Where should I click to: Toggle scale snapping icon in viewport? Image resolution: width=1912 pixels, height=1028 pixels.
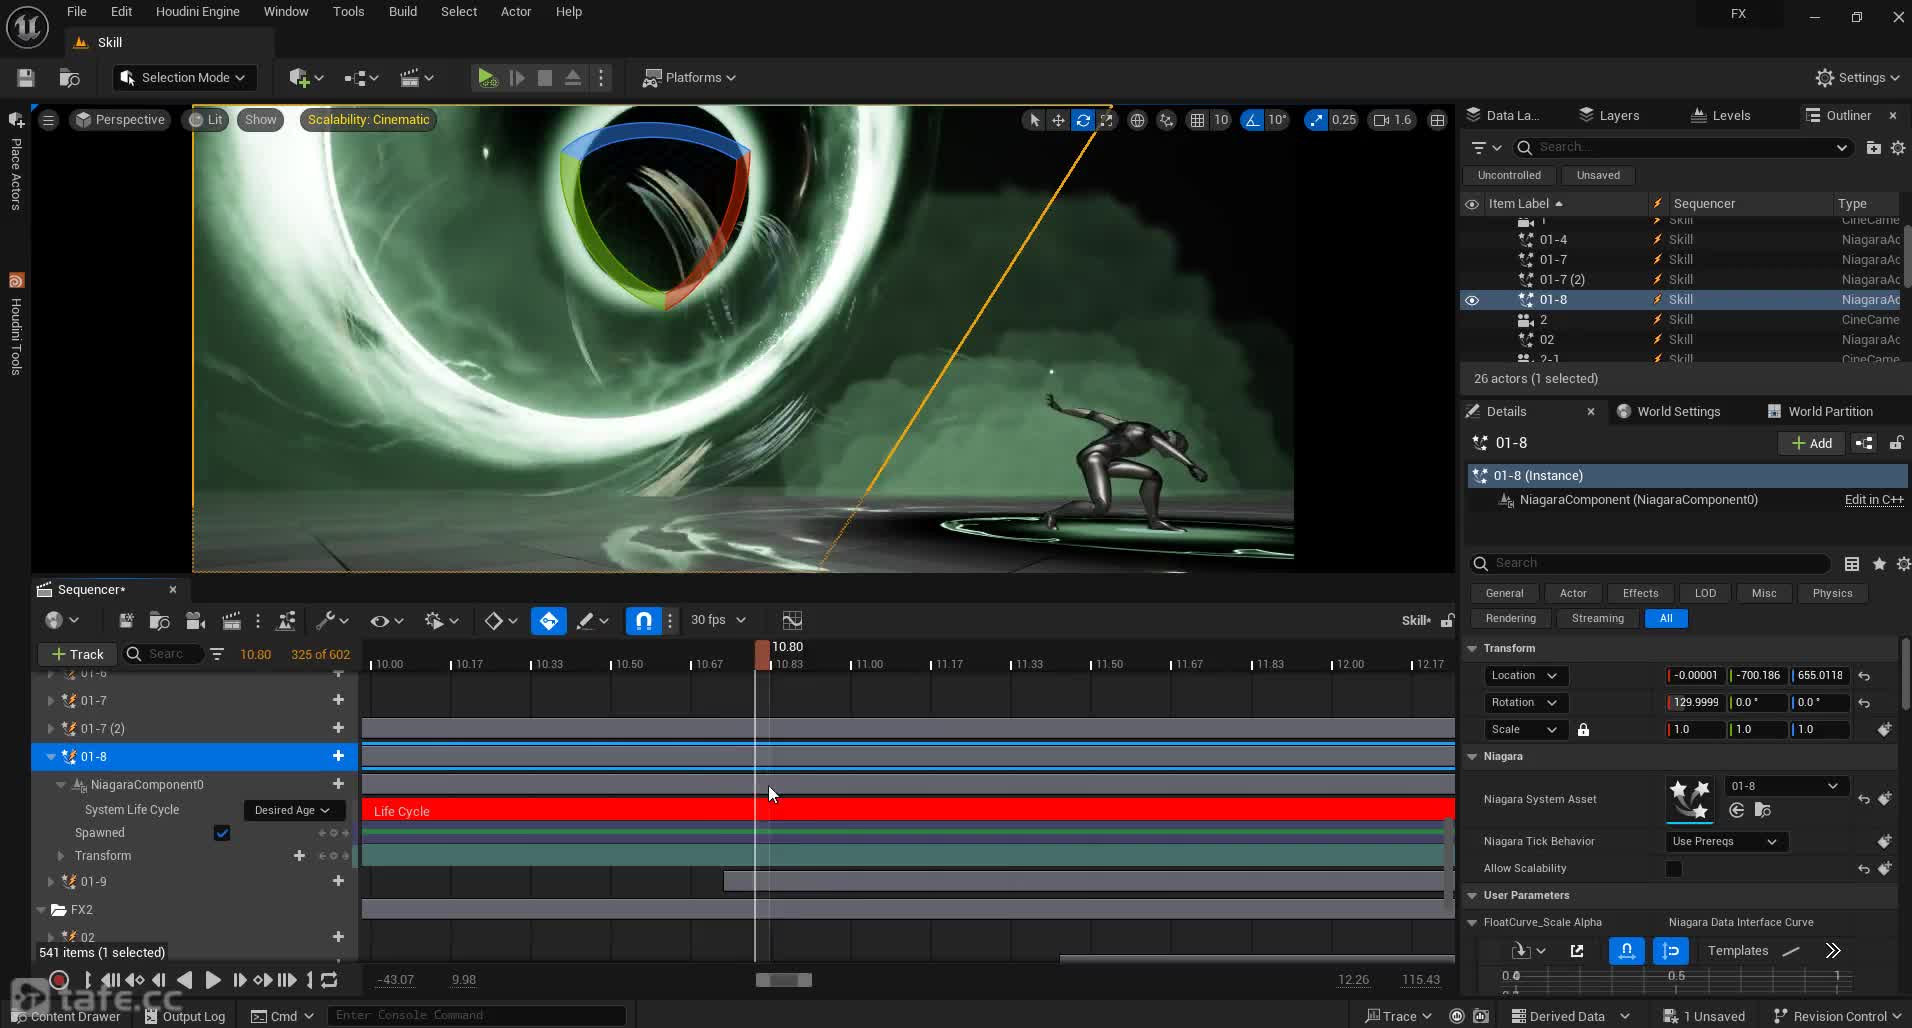[x=1315, y=120]
